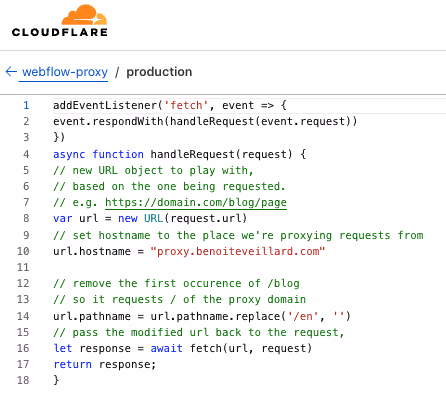Go back using the left arrow
The height and width of the screenshot is (399, 446).
tap(11, 71)
